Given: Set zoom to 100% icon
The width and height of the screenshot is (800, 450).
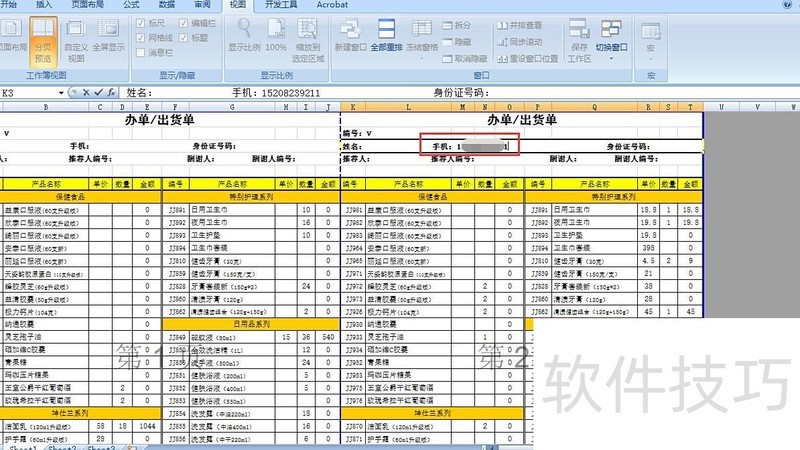Looking at the screenshot, I should click(276, 29).
